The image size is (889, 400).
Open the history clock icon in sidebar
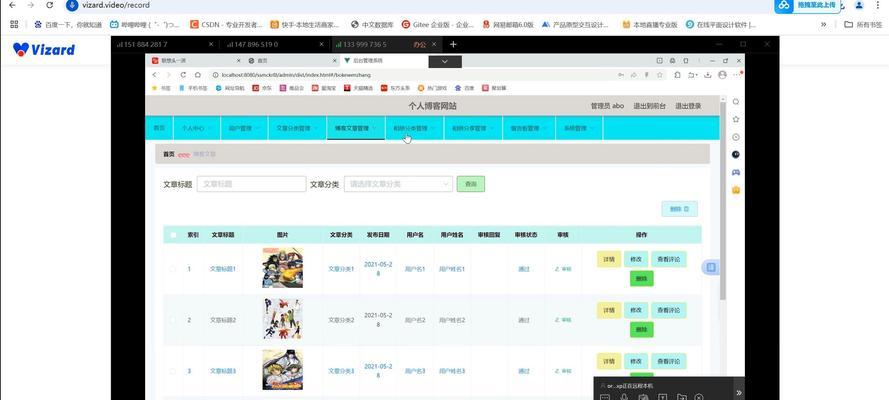(736, 137)
